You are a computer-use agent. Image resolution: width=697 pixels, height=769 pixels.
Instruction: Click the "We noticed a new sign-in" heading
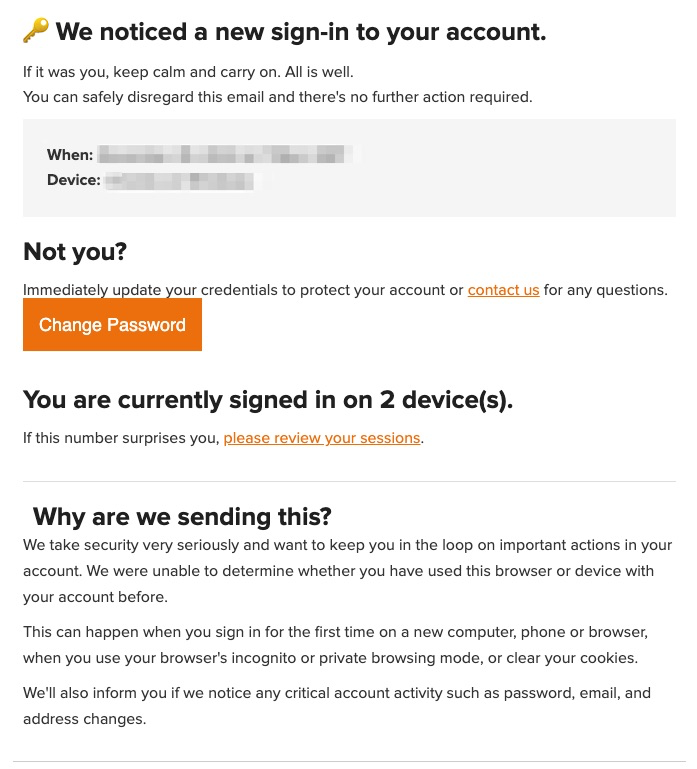(301, 32)
